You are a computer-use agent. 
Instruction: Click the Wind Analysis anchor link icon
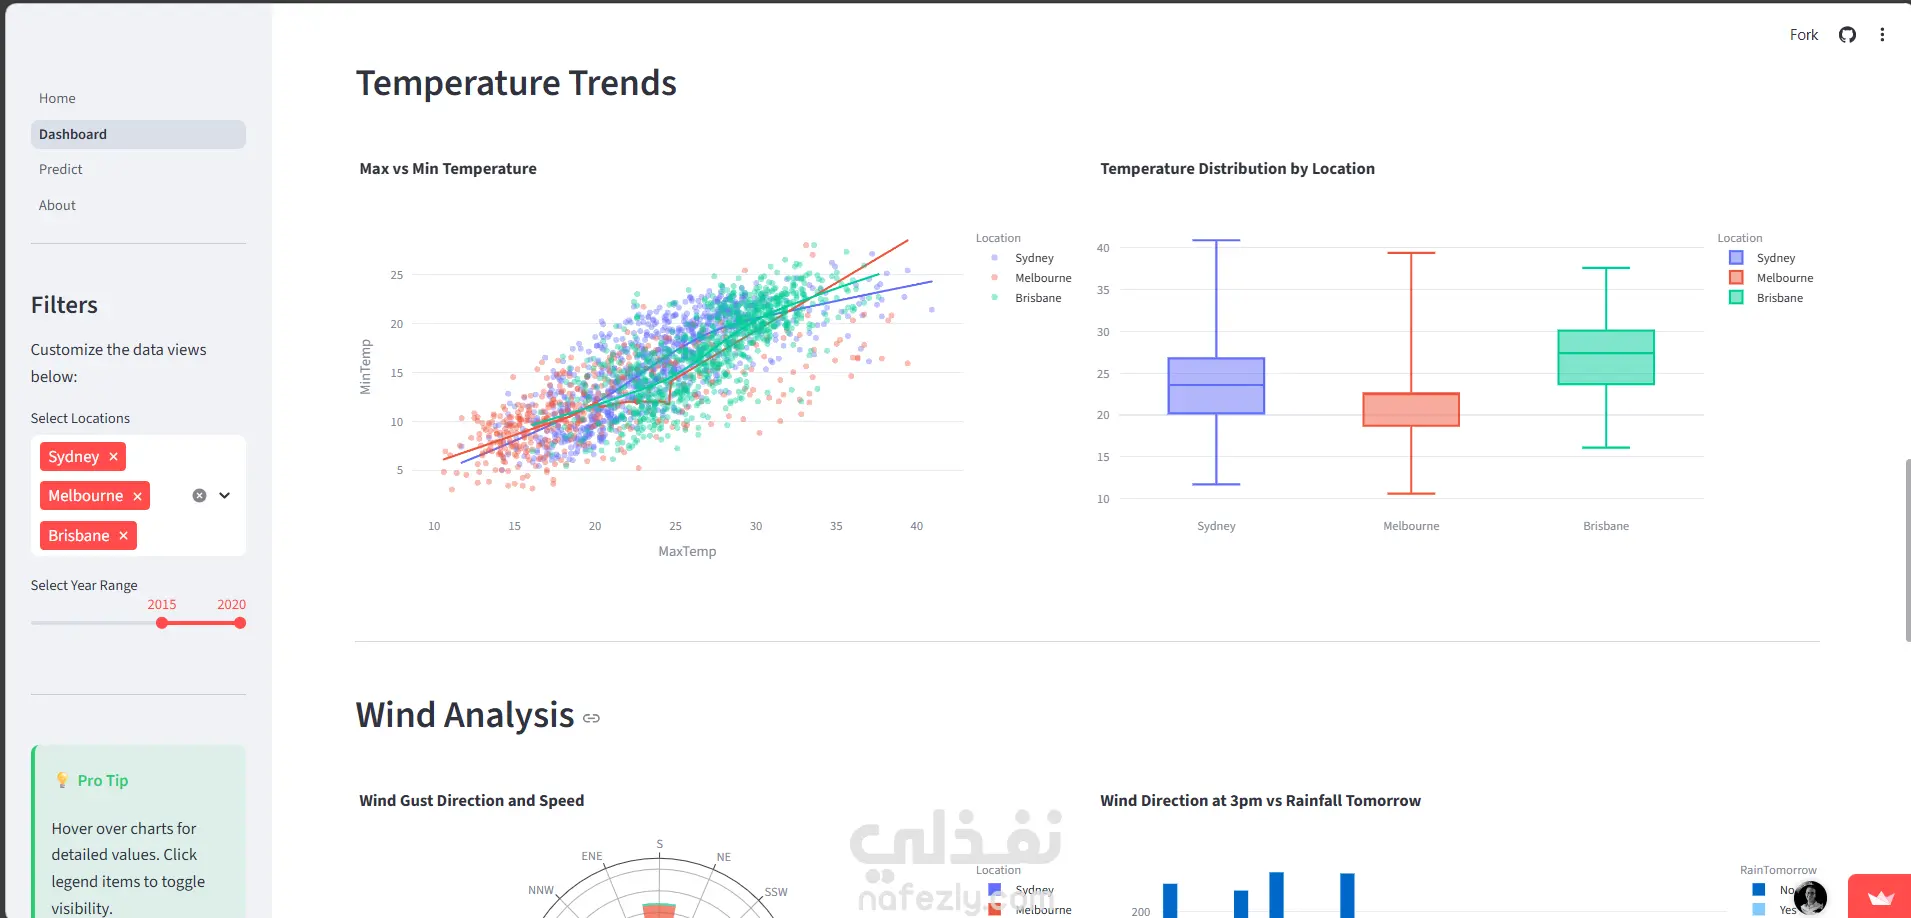pyautogui.click(x=592, y=718)
